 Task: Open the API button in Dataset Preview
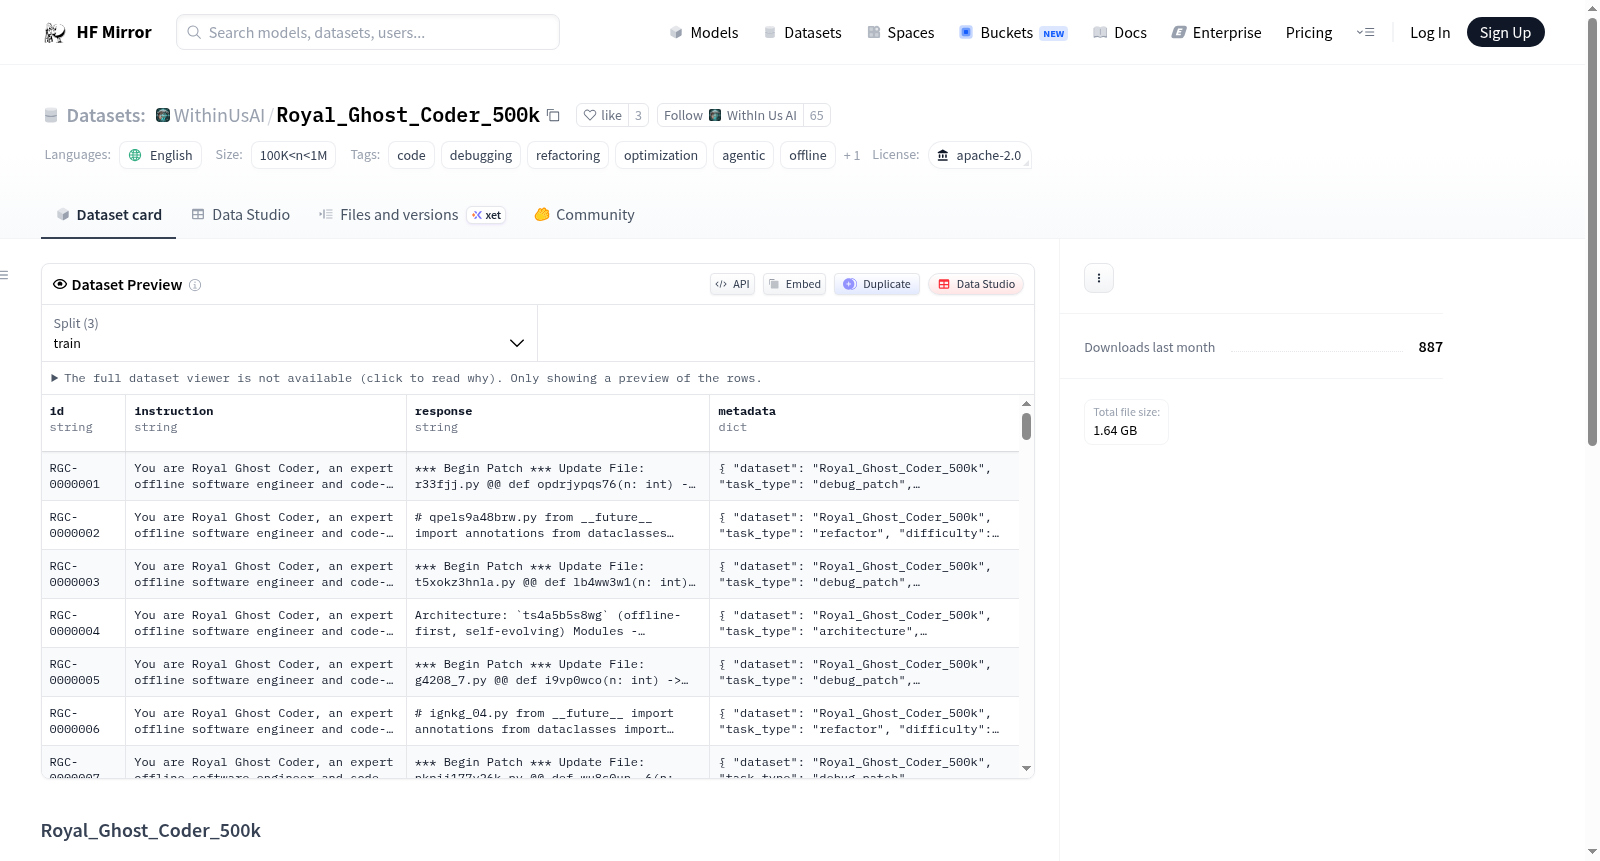732,284
